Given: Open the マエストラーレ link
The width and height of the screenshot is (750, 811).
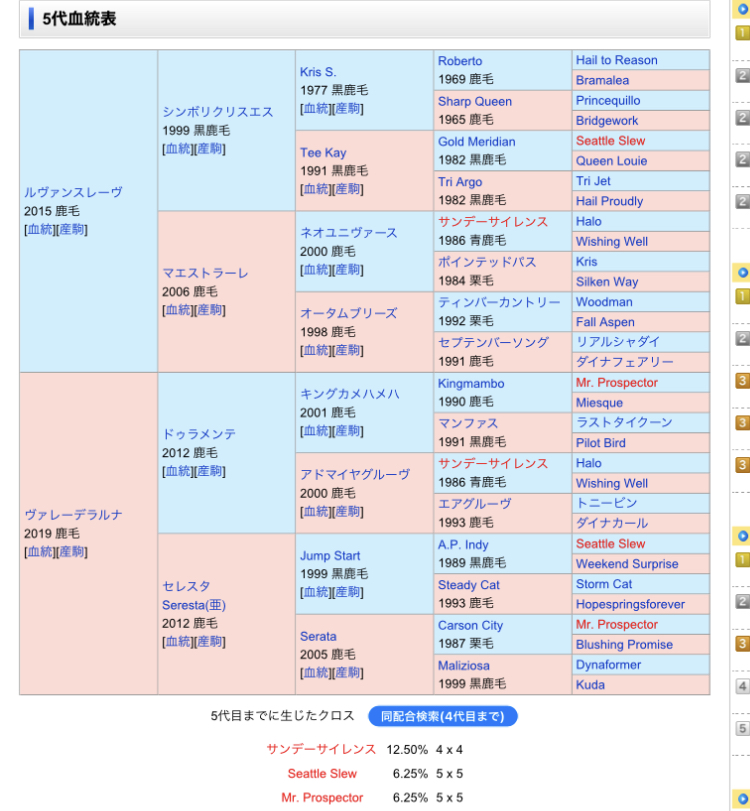Looking at the screenshot, I should tap(205, 273).
